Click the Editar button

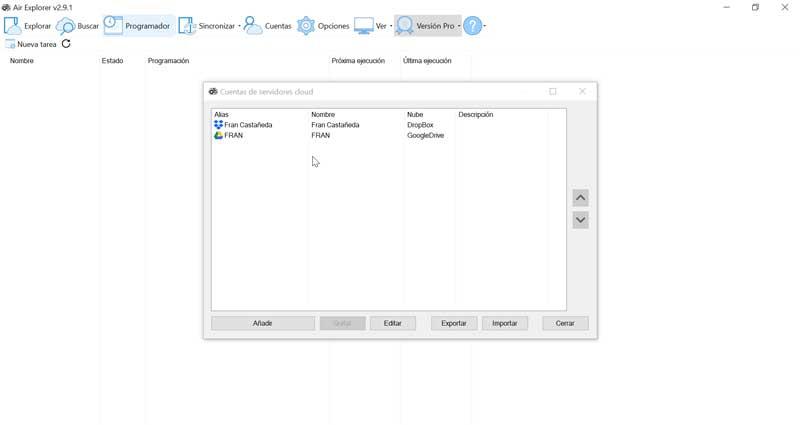coord(393,323)
